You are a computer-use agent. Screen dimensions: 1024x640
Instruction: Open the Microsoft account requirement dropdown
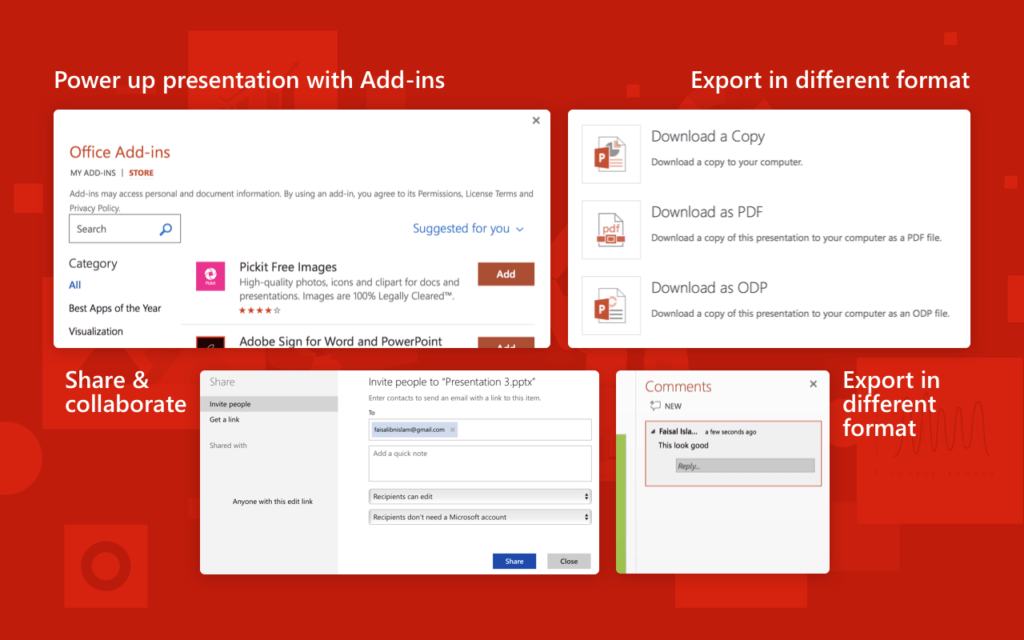click(479, 517)
